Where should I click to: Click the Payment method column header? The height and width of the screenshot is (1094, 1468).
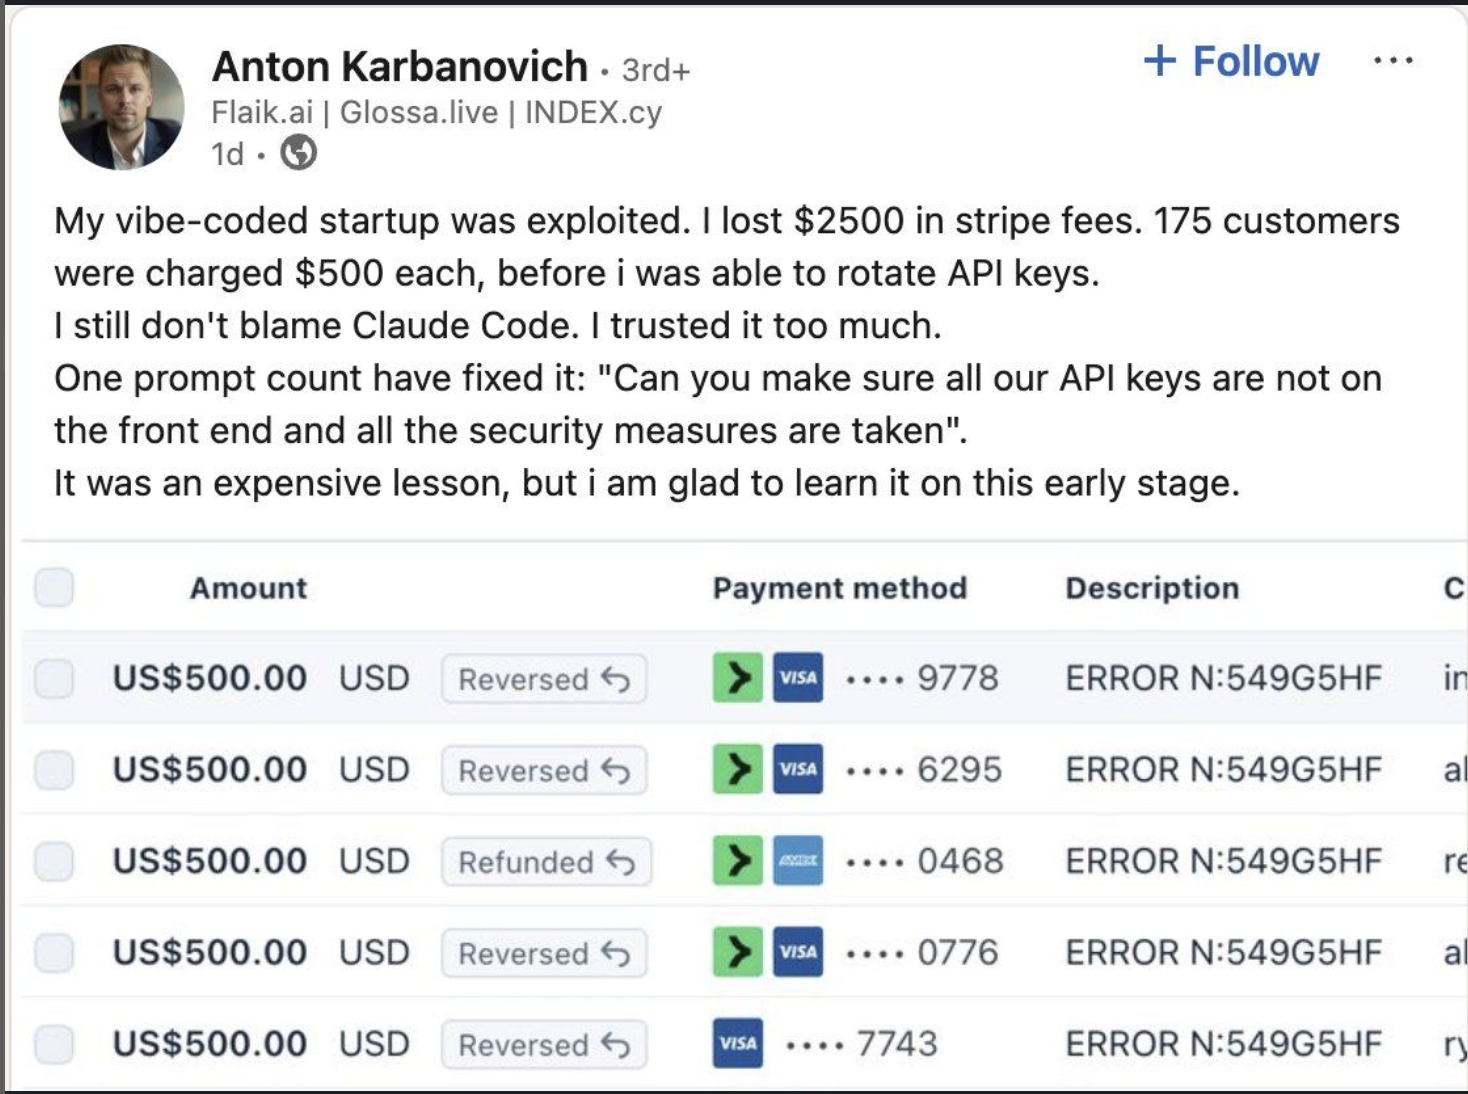tap(840, 588)
